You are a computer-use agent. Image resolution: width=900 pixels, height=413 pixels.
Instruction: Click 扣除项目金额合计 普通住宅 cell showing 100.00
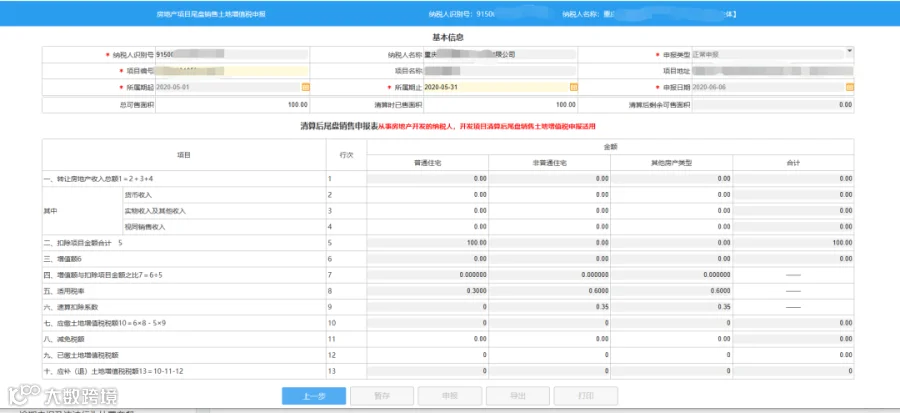pos(428,243)
